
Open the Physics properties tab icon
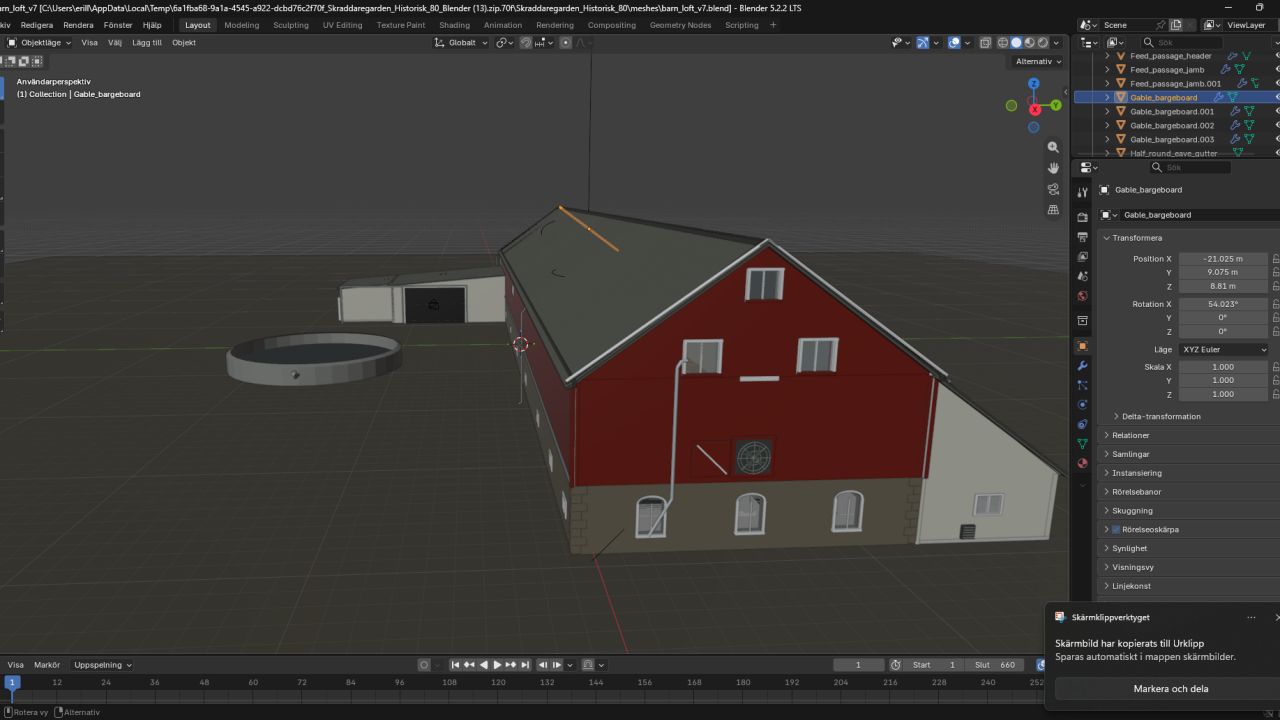tap(1082, 405)
